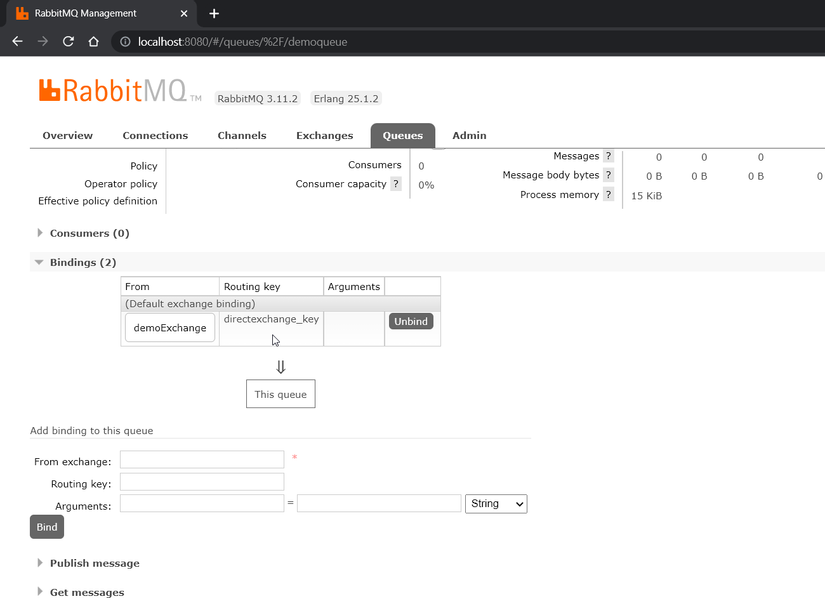Click the From exchange input field

click(x=201, y=459)
